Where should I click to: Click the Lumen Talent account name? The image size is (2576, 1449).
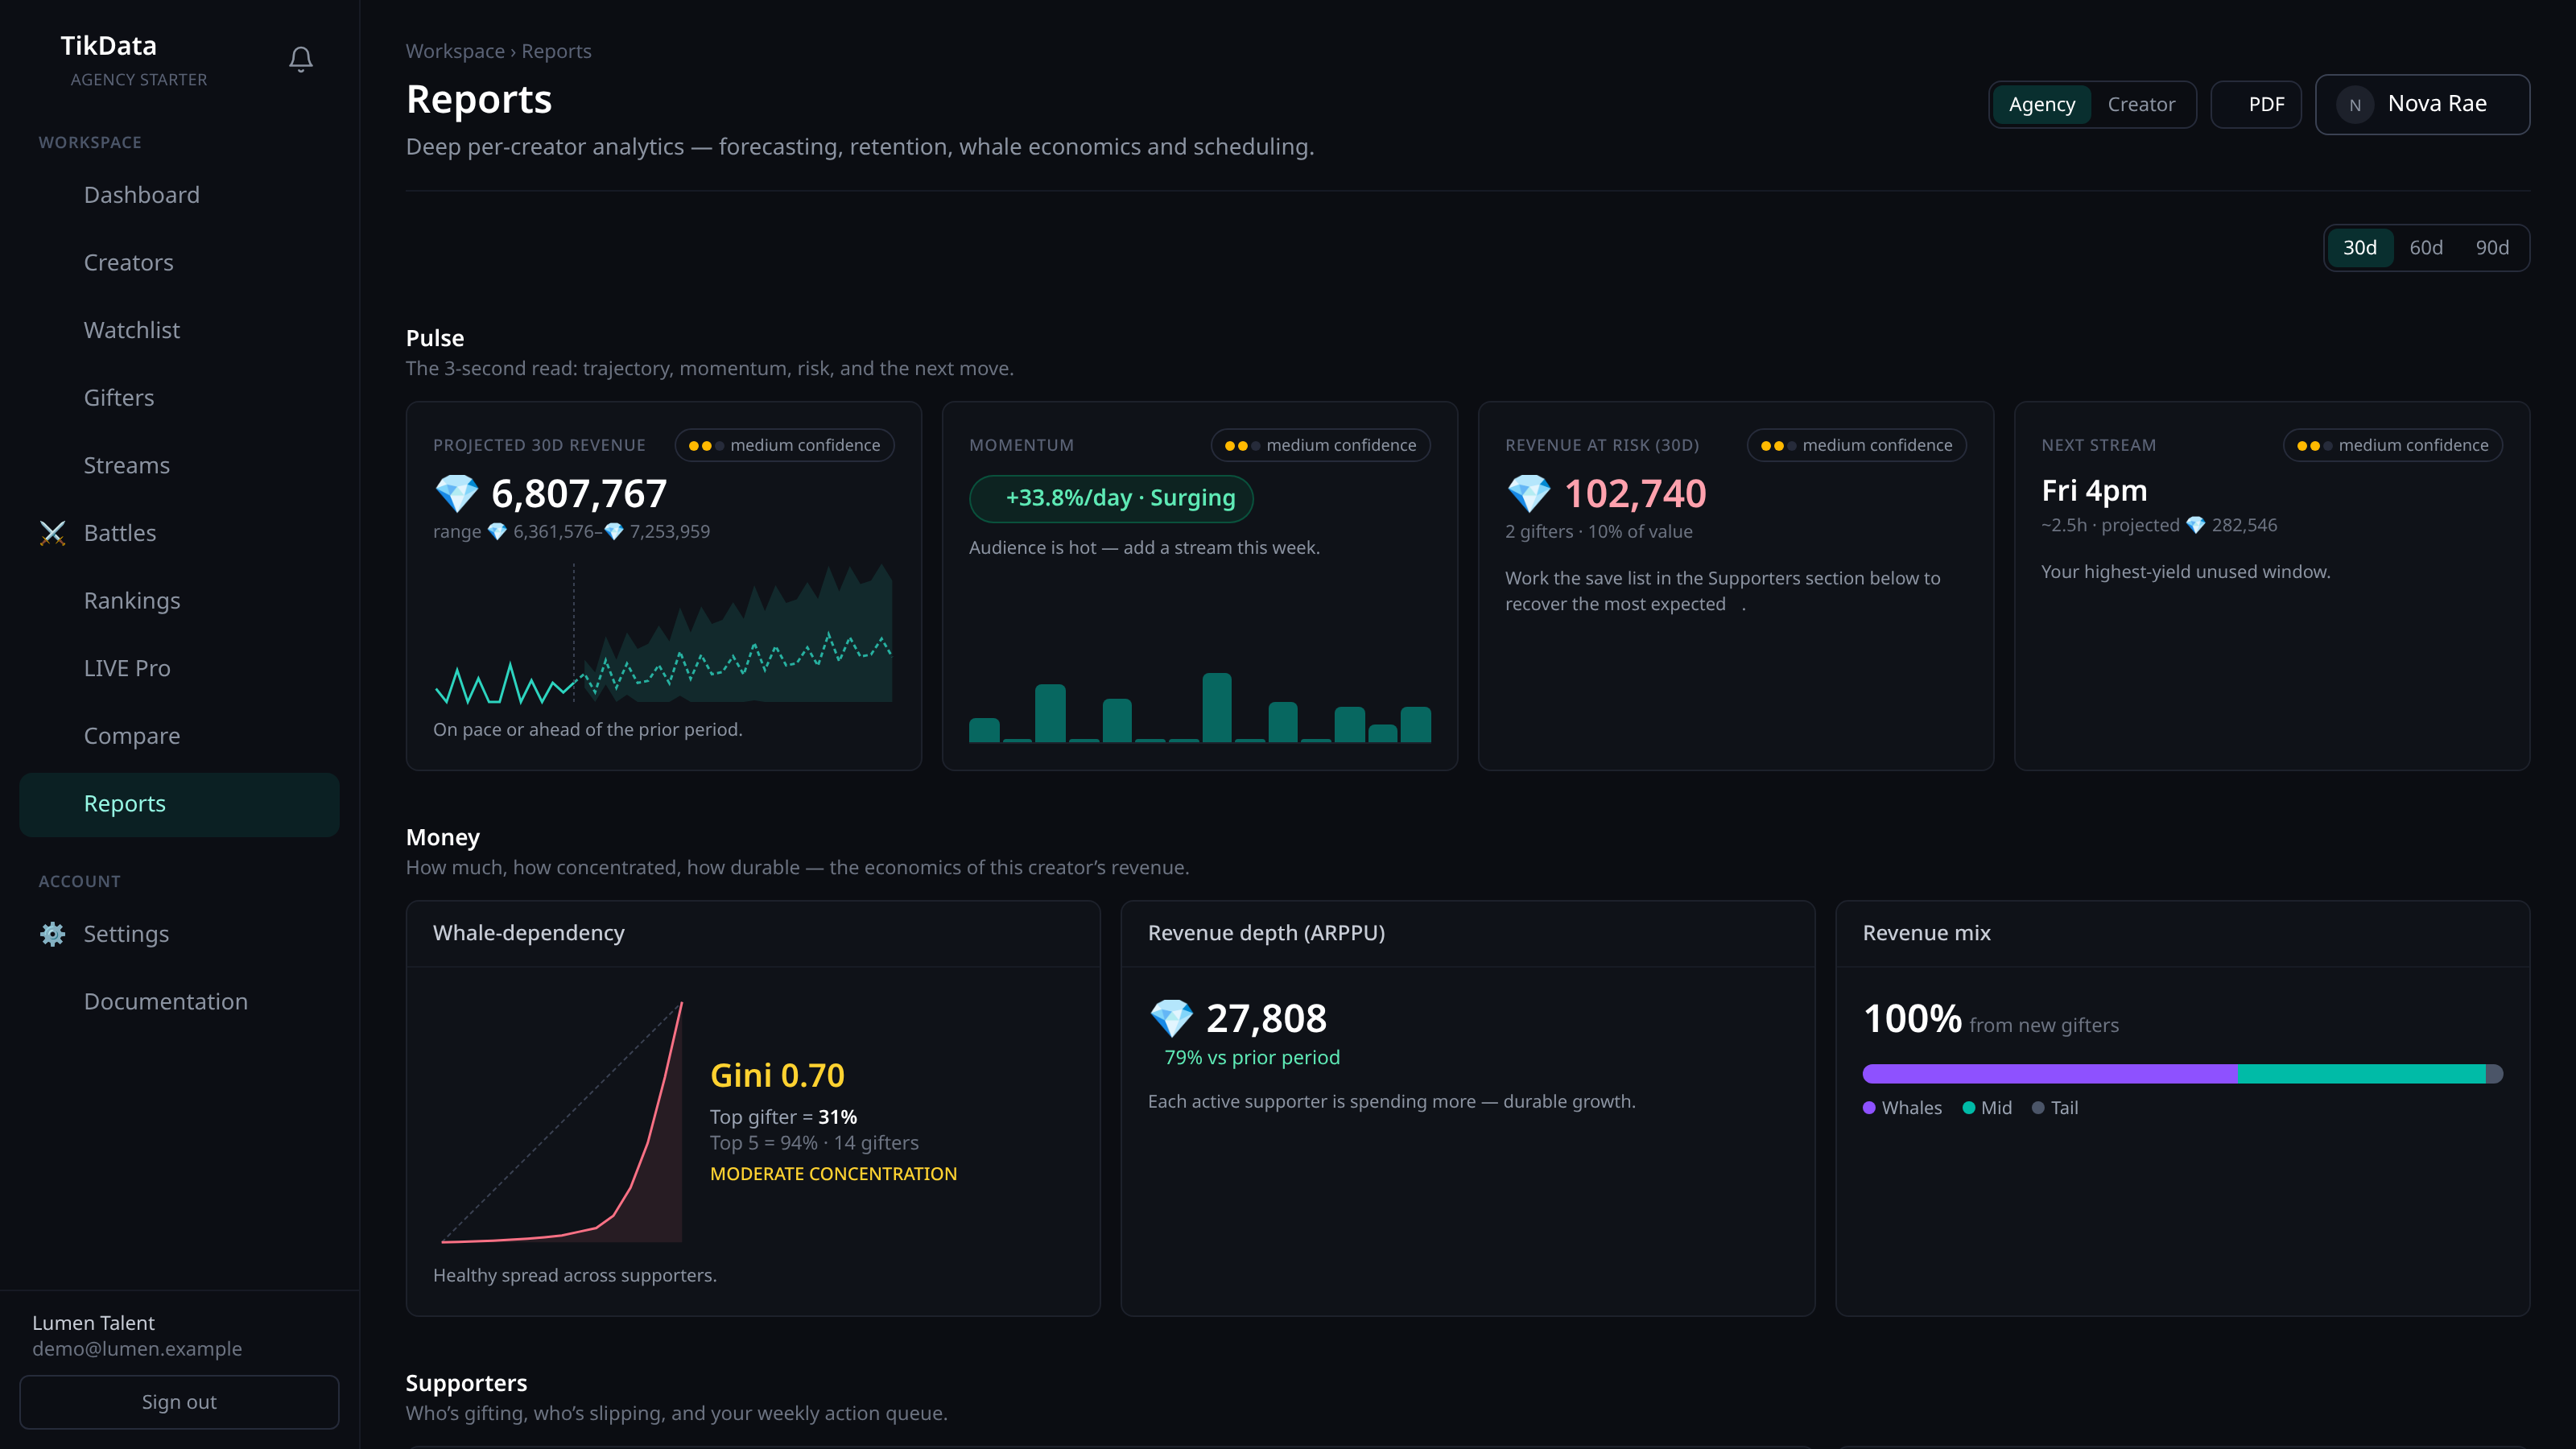coord(93,1323)
